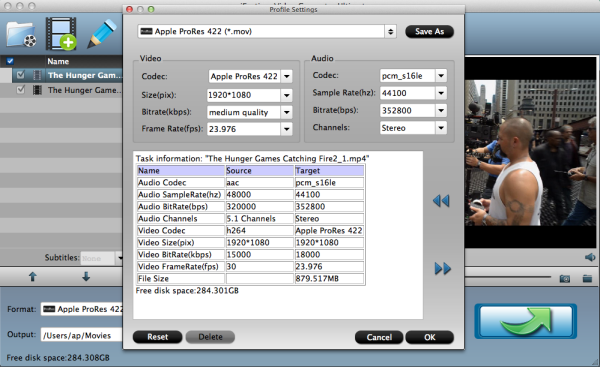Move selected file down with arrow
The height and width of the screenshot is (367, 600).
pos(86,276)
